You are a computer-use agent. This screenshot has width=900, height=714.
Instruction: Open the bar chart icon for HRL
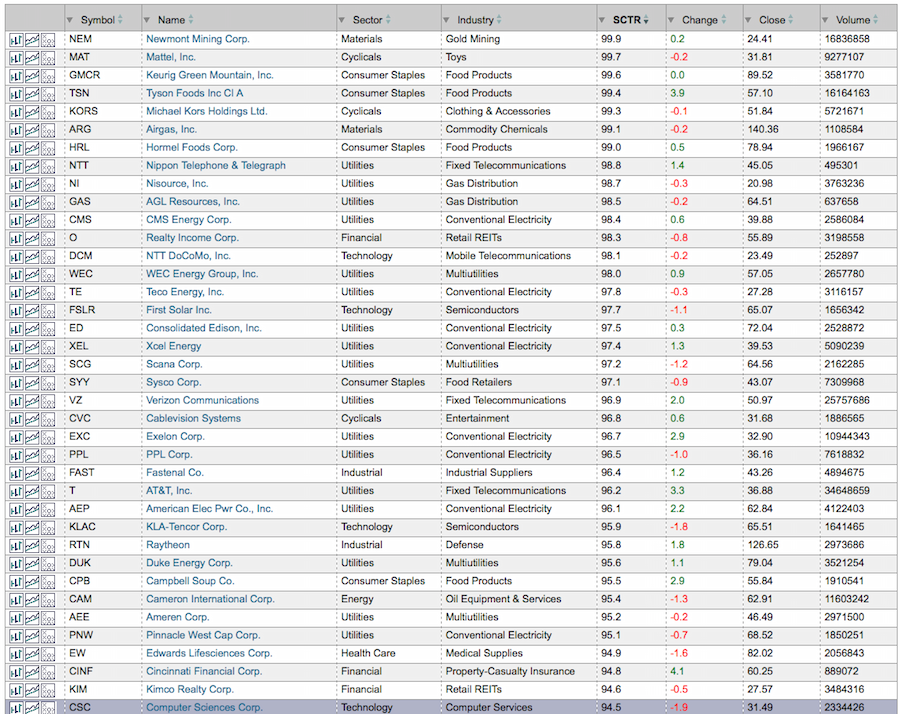[16, 149]
